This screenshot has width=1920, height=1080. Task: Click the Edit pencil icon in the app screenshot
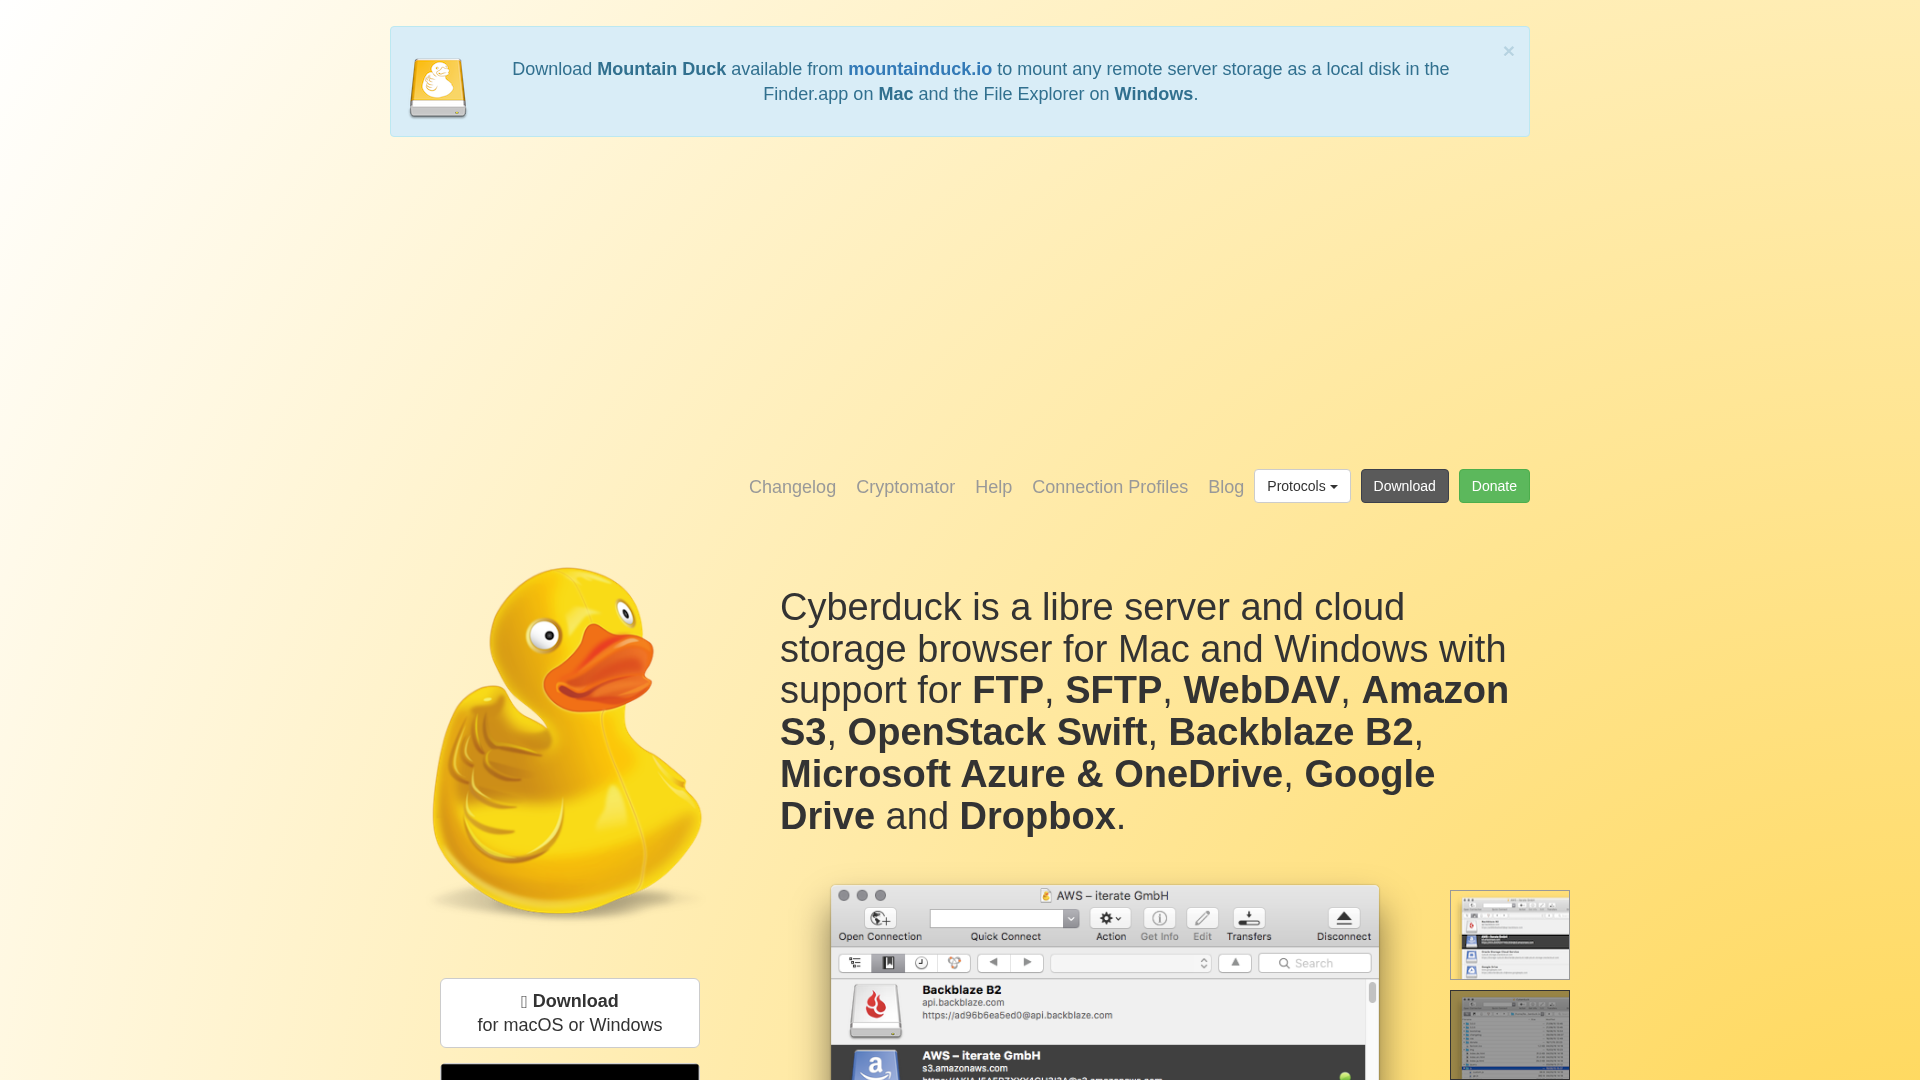[1202, 918]
